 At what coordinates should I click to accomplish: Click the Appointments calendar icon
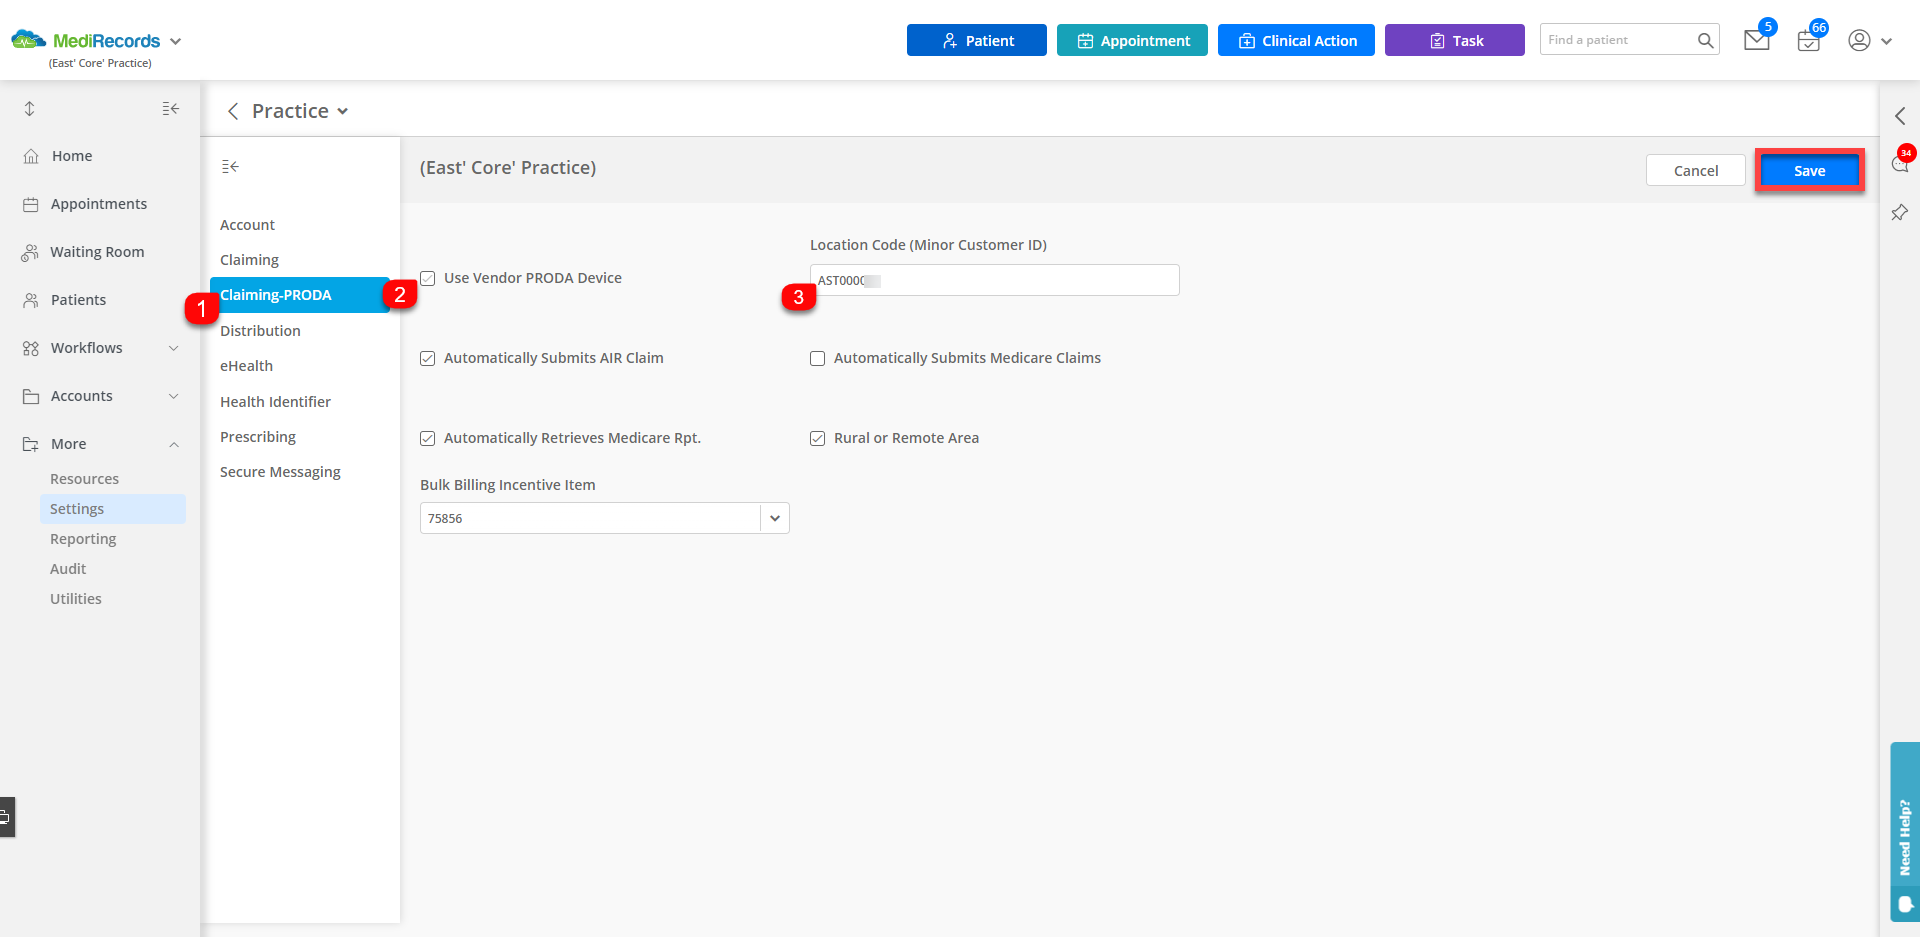point(31,204)
